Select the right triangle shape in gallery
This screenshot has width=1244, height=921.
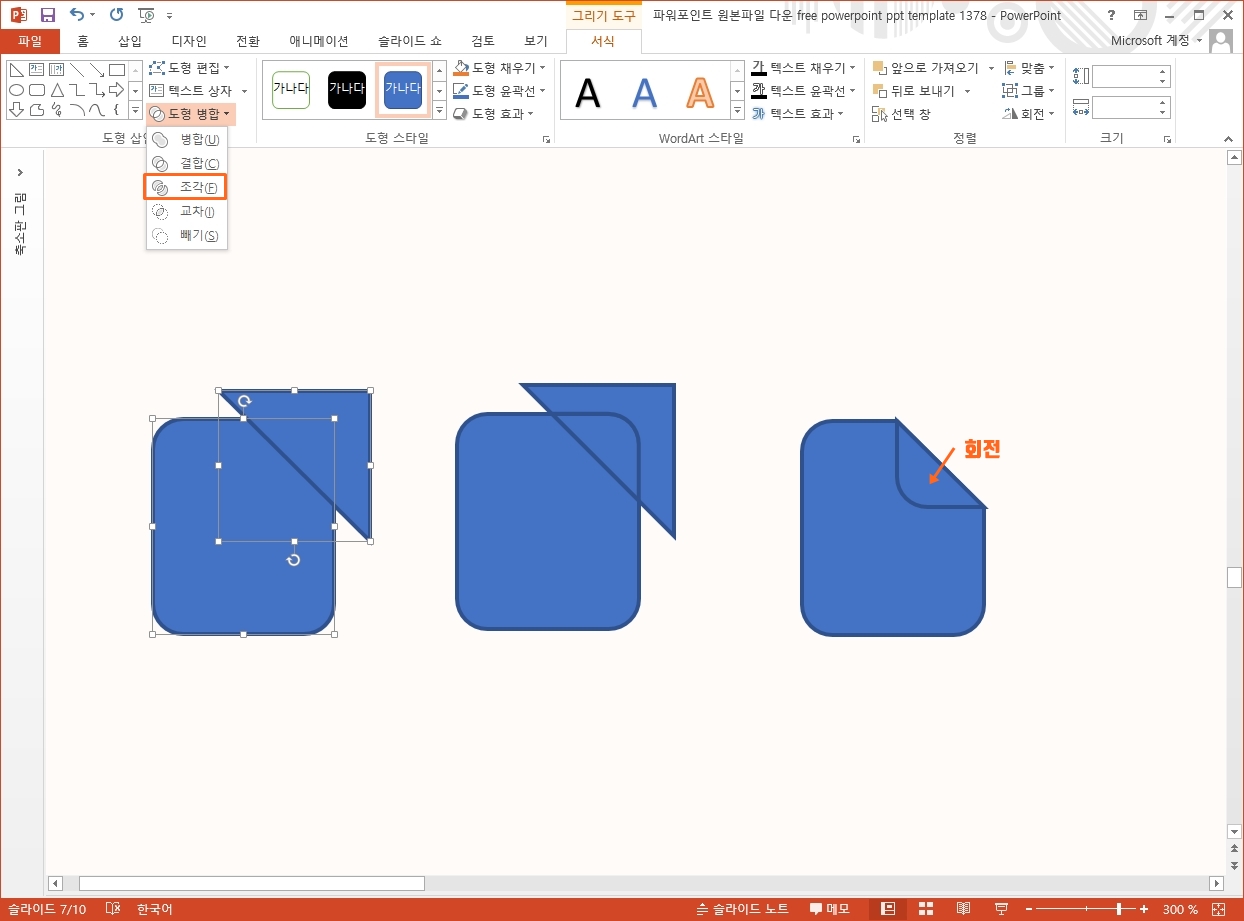16,70
